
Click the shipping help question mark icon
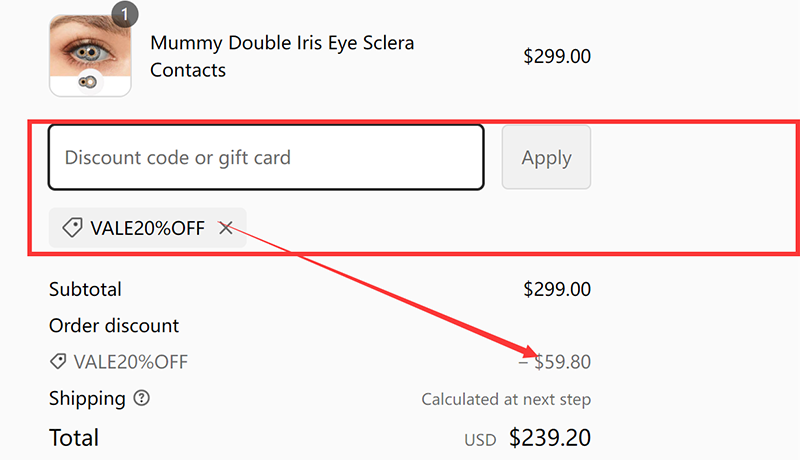(x=142, y=398)
